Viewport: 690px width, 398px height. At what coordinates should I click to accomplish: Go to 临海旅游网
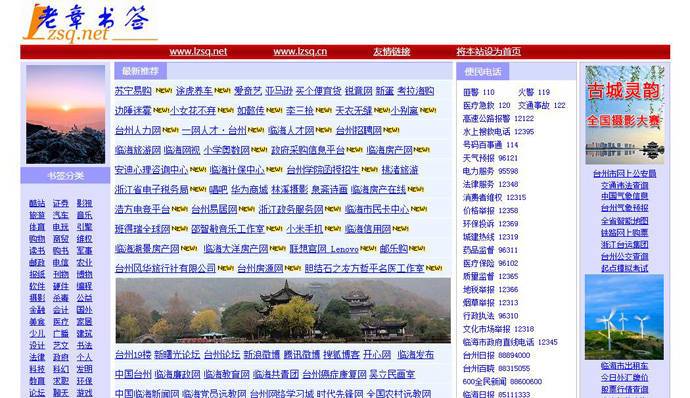[138, 150]
